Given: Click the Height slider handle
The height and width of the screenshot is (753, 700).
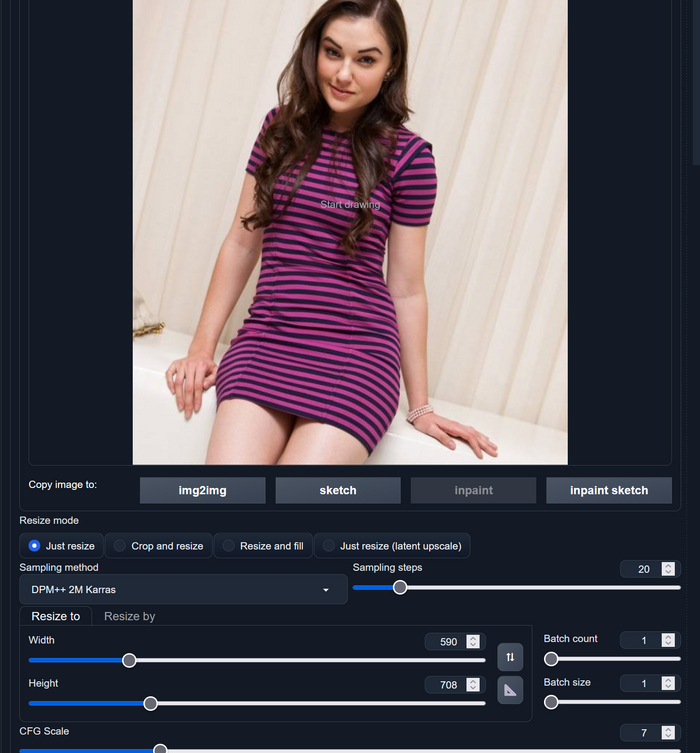Looking at the screenshot, I should coord(150,704).
